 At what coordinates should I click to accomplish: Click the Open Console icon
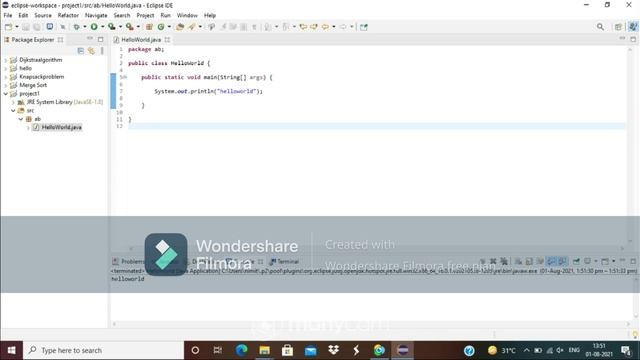(605, 261)
